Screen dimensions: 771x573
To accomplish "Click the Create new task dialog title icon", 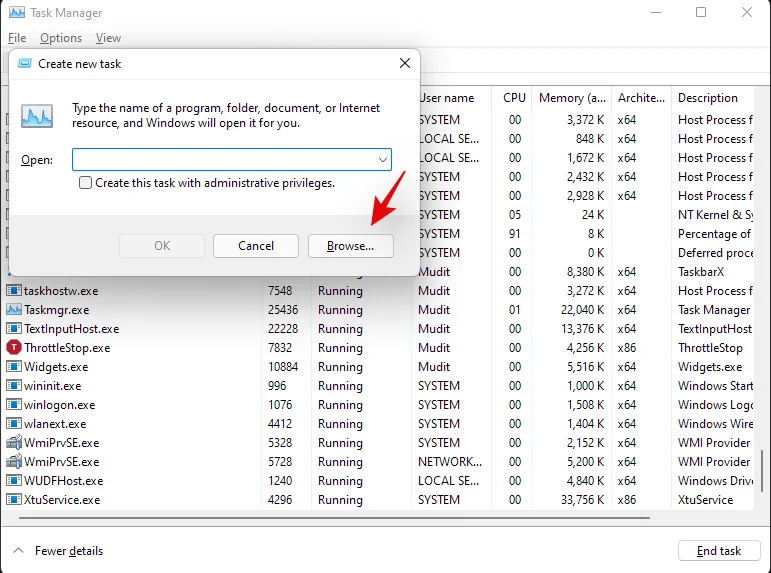I will [25, 63].
